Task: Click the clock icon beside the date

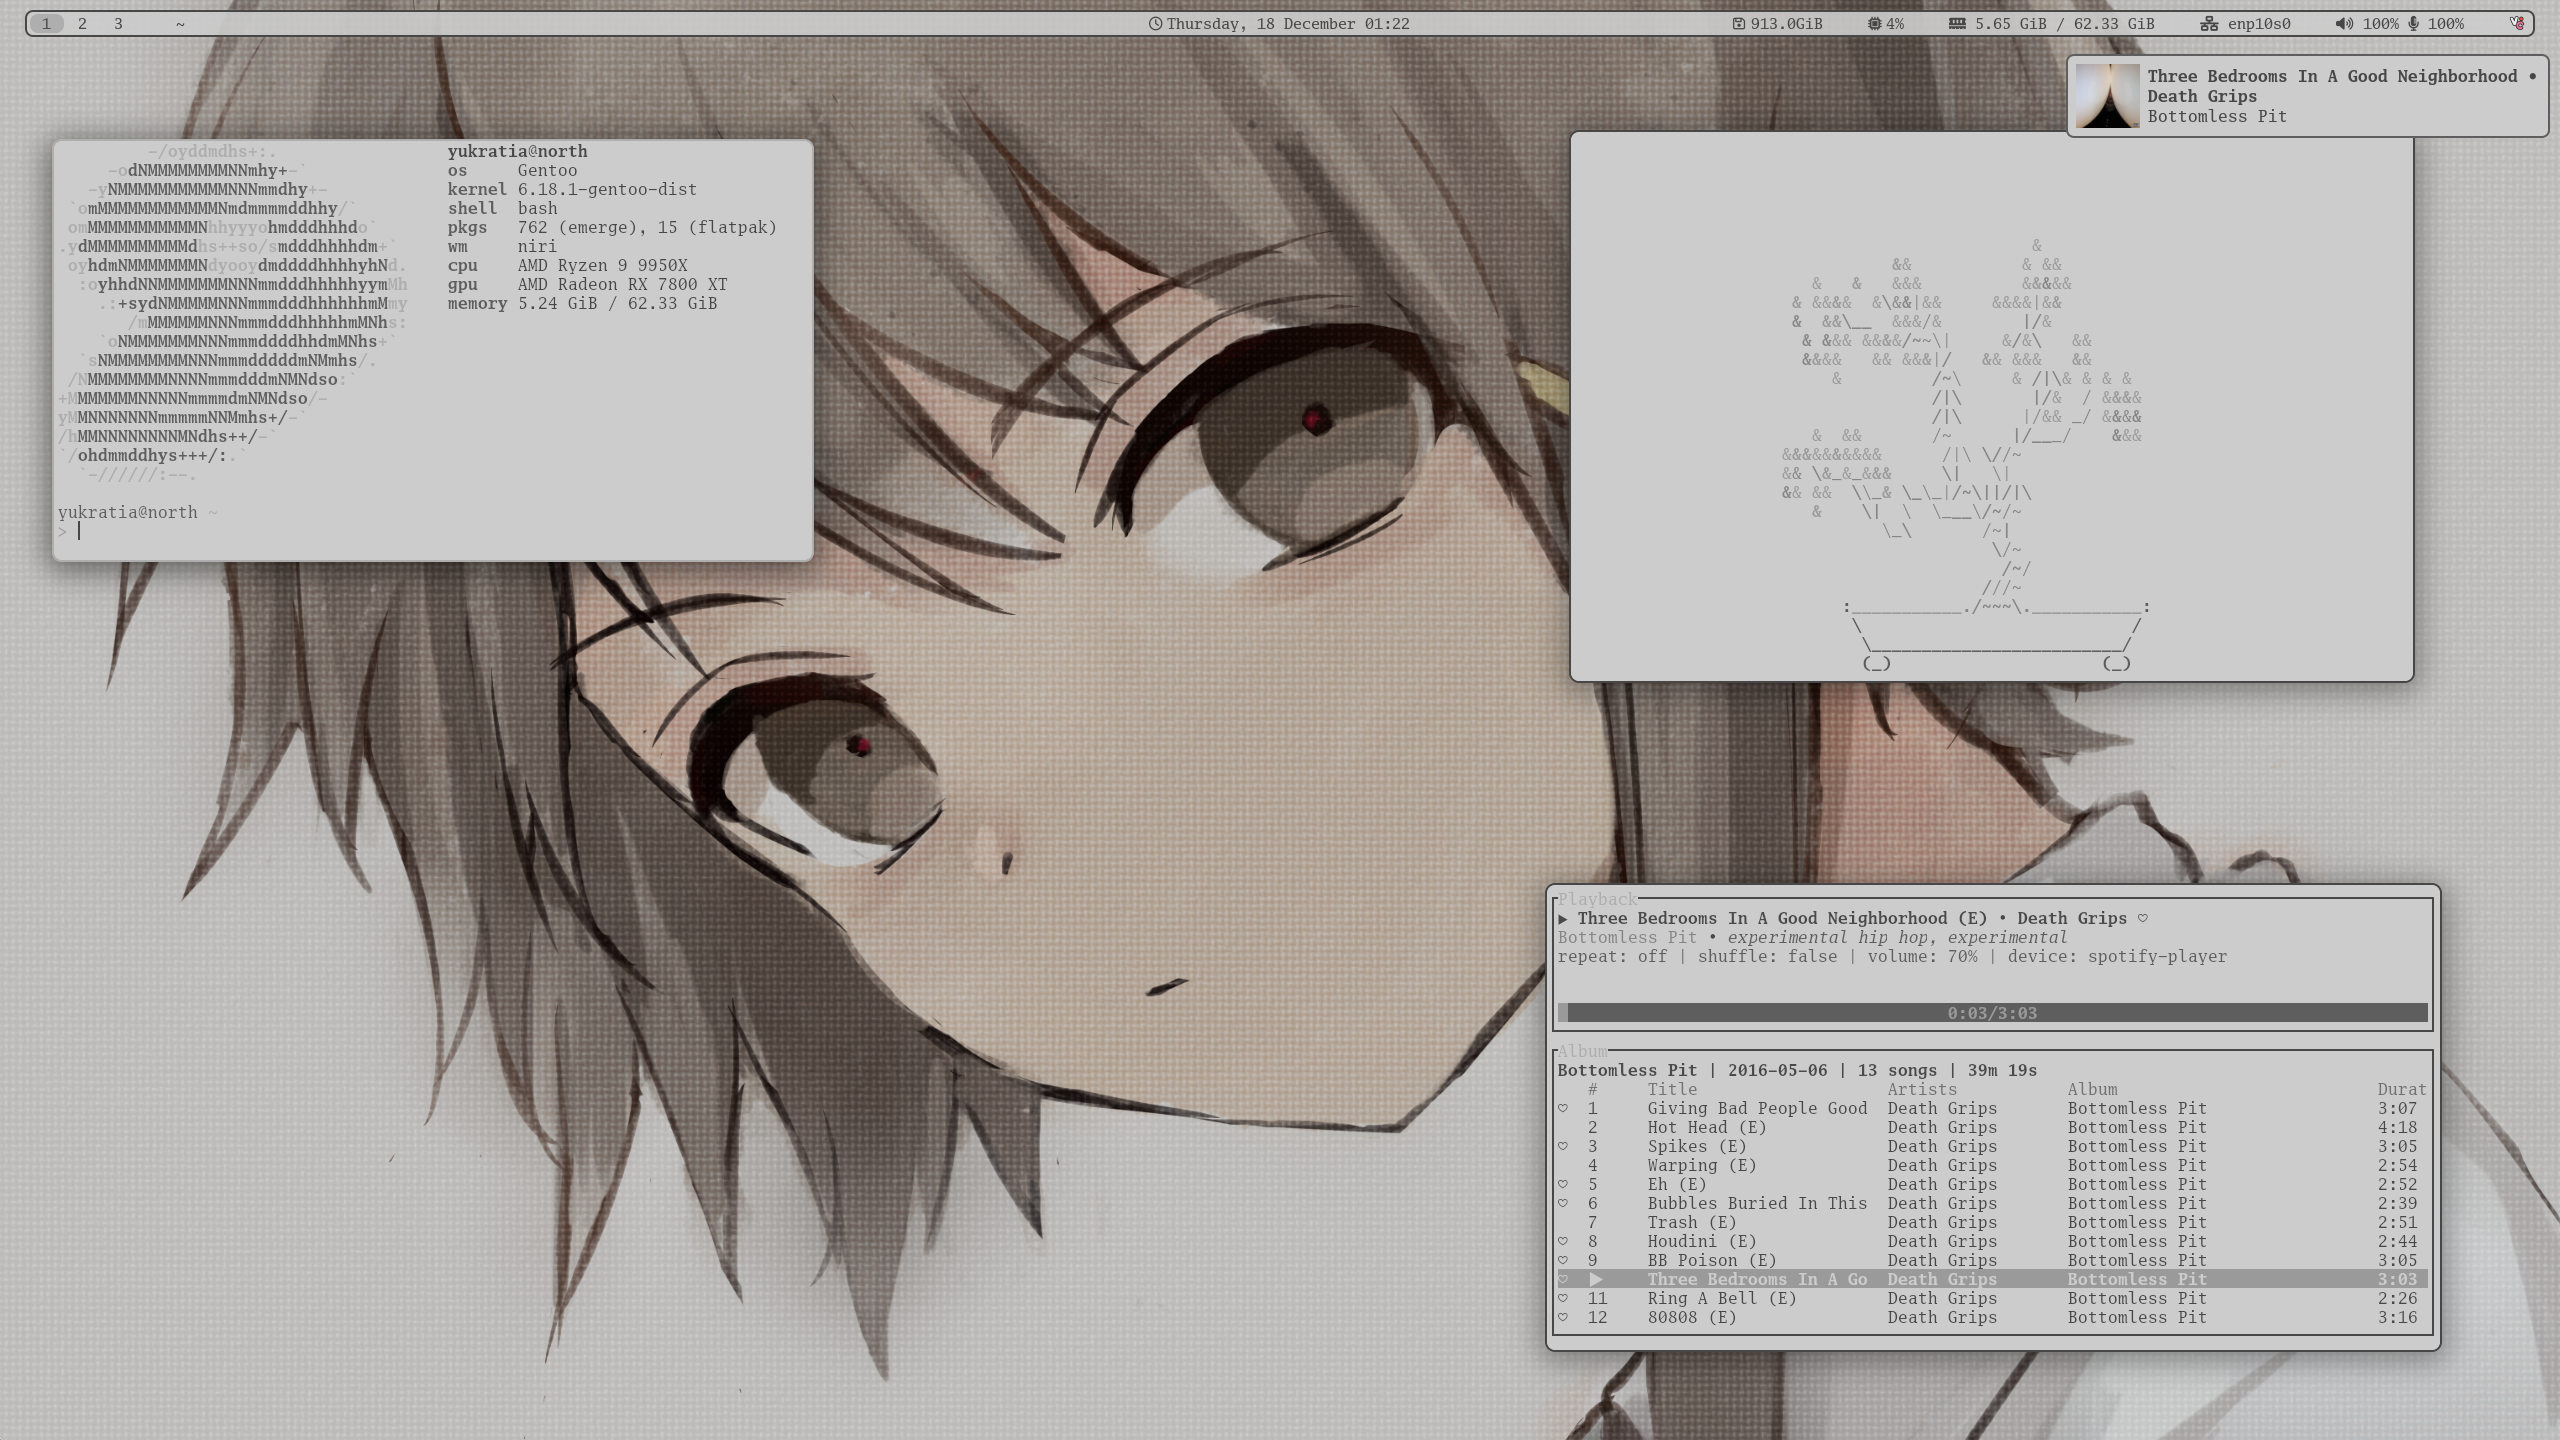Action: tap(1155, 24)
